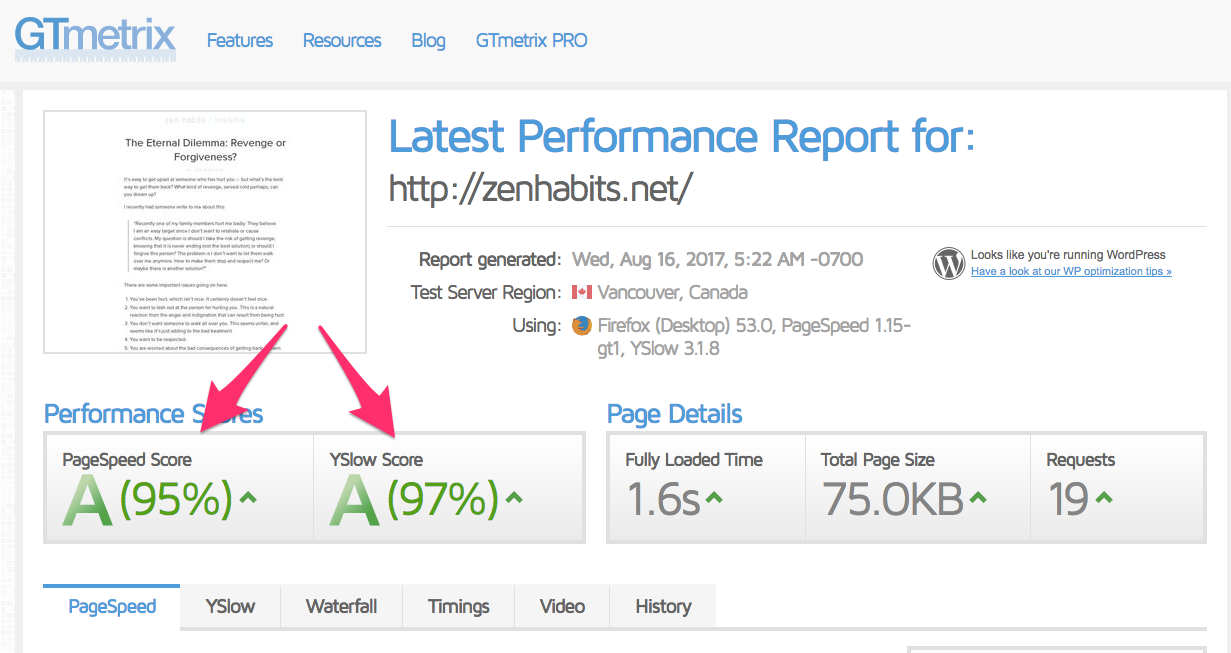The height and width of the screenshot is (653, 1231).
Task: Click the PageSpeed Score A grade
Action: [x=88, y=500]
